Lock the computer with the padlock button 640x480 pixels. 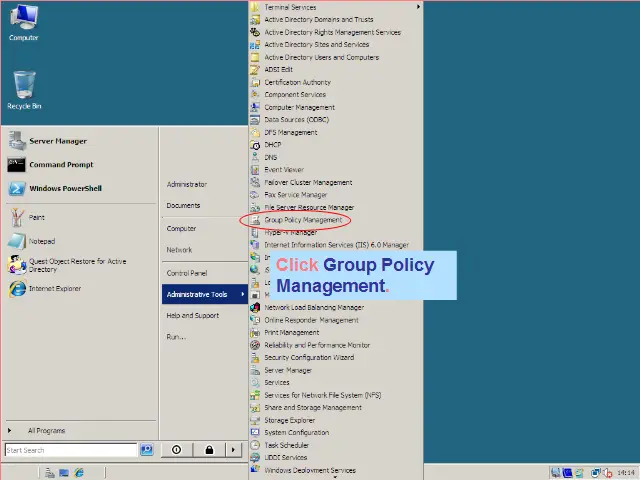tap(209, 450)
